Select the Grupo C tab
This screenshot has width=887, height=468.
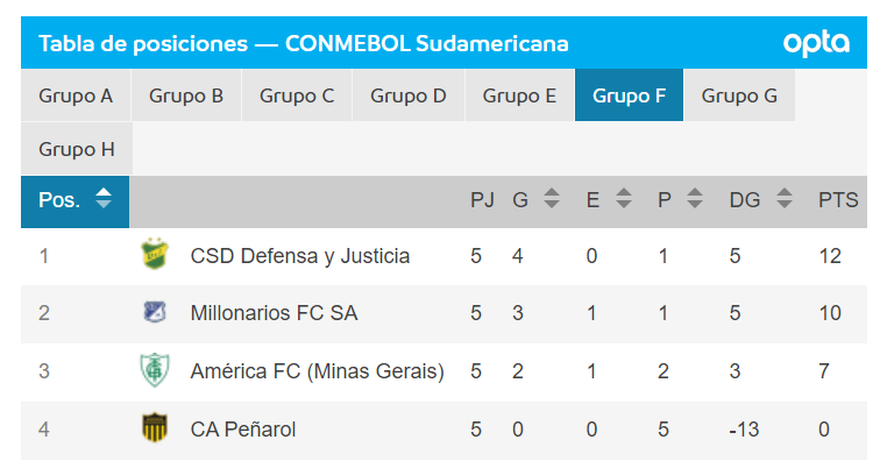297,96
